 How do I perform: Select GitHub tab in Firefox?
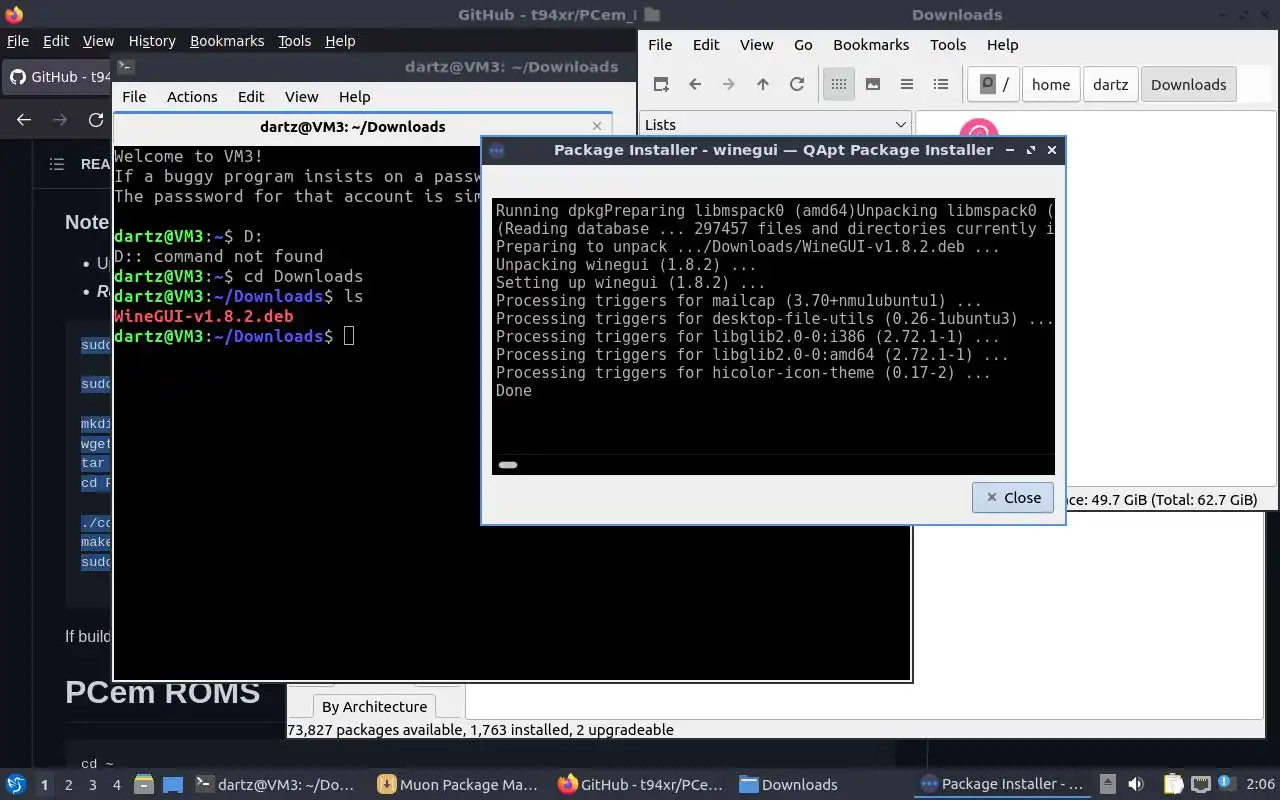pos(57,77)
